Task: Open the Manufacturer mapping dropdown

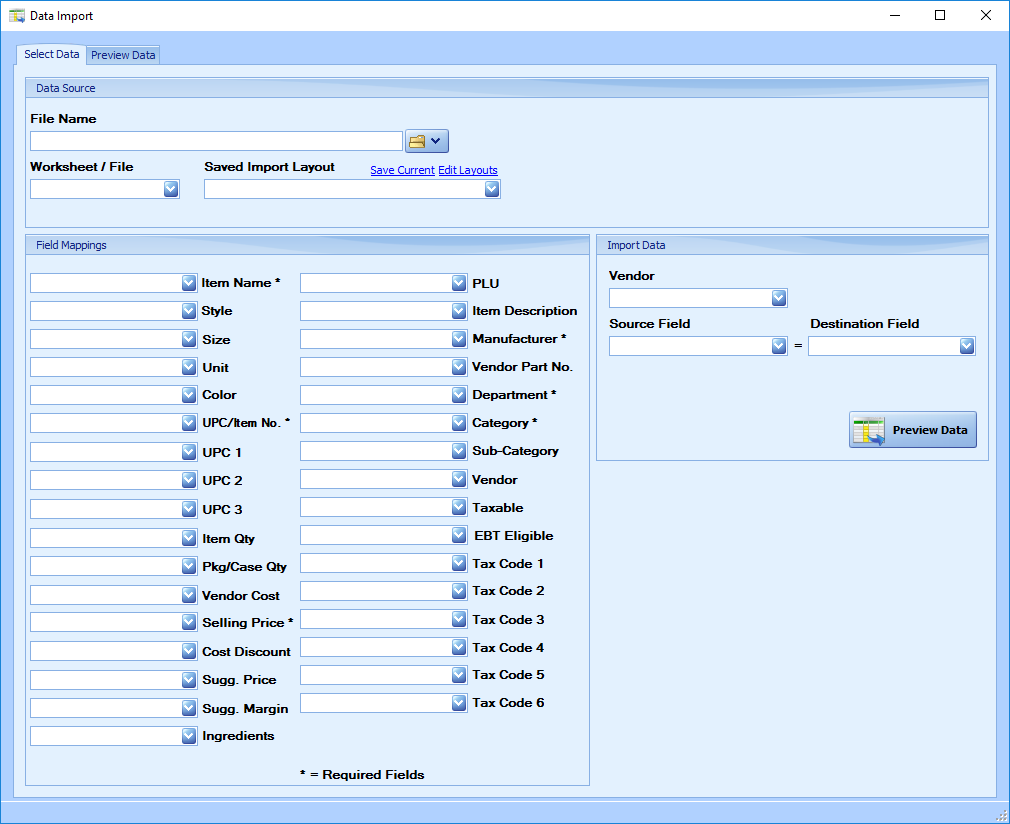Action: coord(459,339)
